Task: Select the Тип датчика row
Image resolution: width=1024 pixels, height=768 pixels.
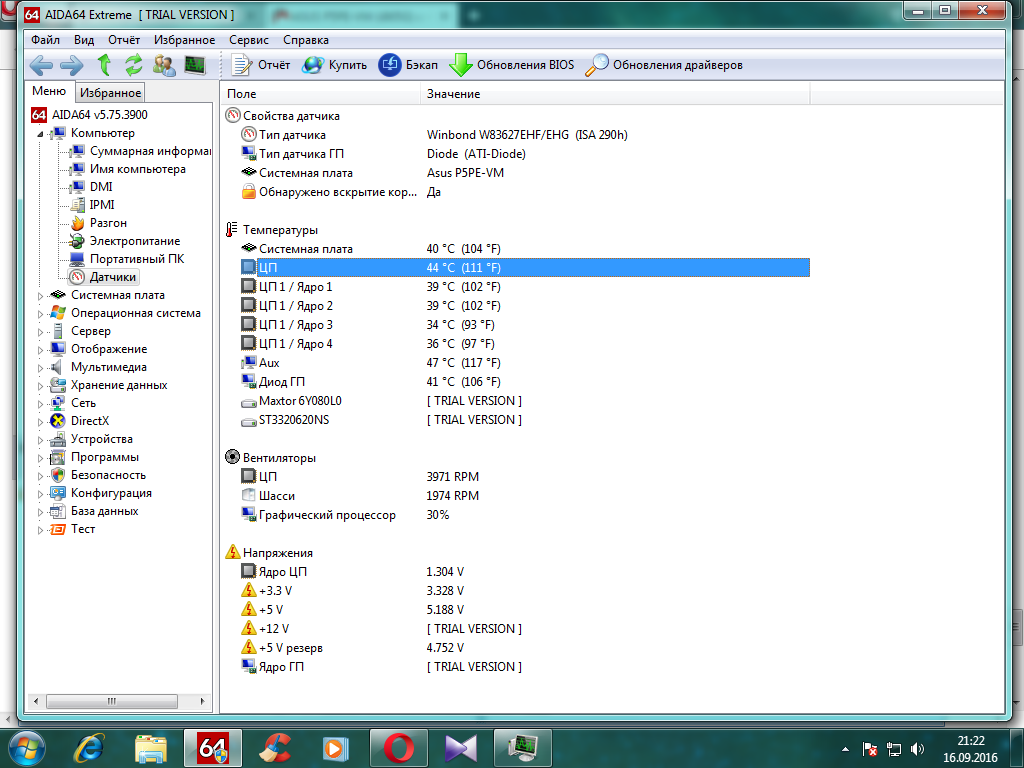Action: [x=525, y=135]
